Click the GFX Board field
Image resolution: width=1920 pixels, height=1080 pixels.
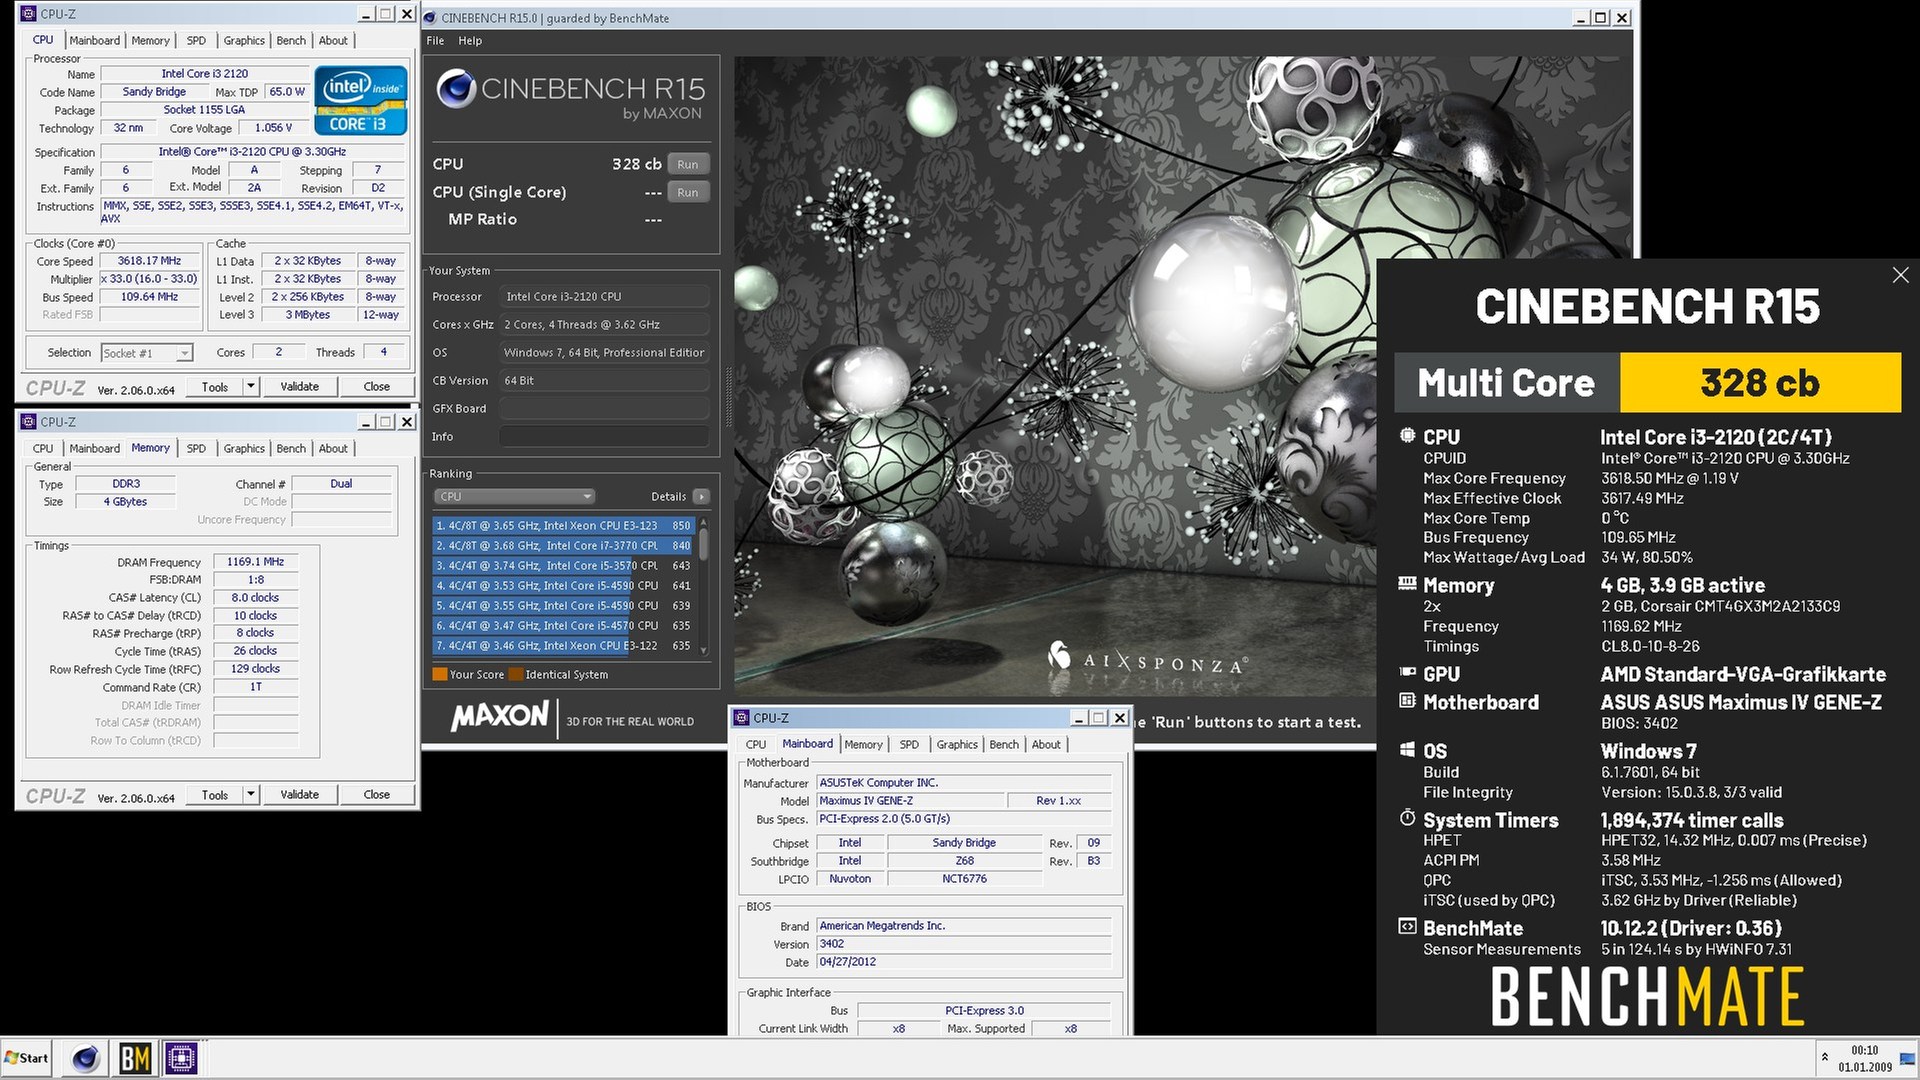[604, 408]
